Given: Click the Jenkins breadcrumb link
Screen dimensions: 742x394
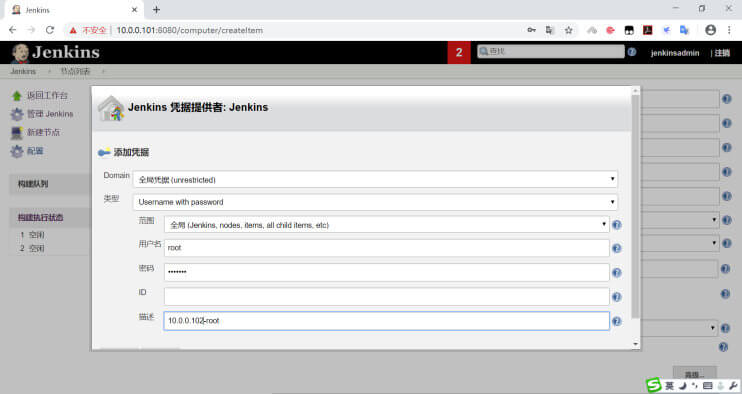Looking at the screenshot, I should 23,71.
